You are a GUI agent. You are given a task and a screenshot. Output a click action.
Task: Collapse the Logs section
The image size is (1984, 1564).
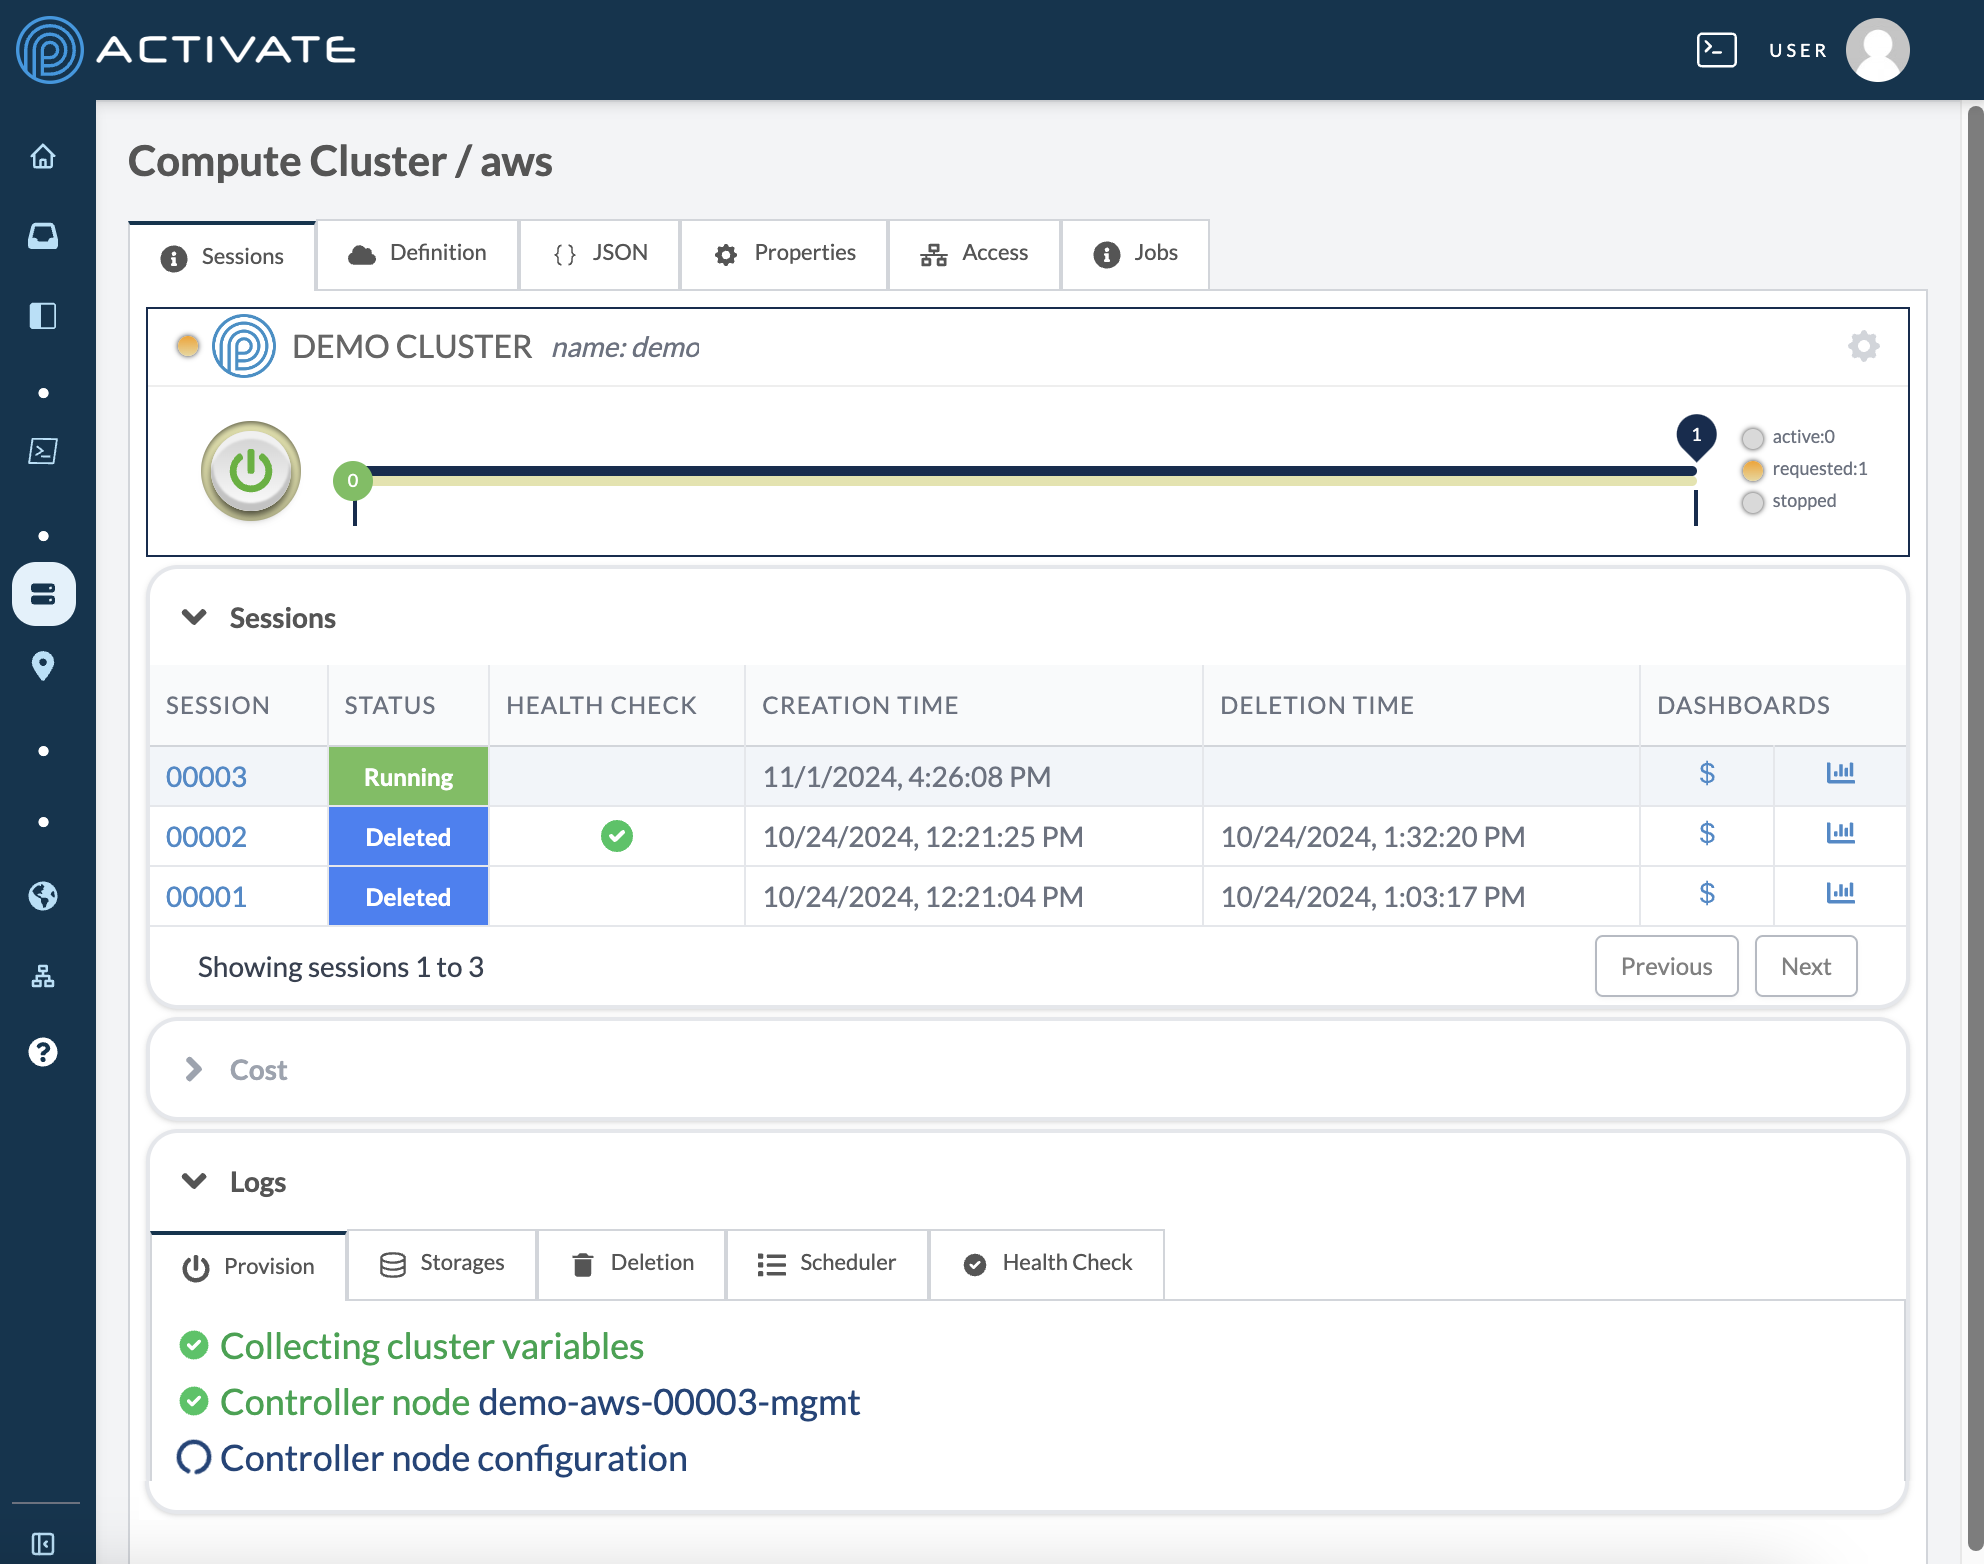195,1182
